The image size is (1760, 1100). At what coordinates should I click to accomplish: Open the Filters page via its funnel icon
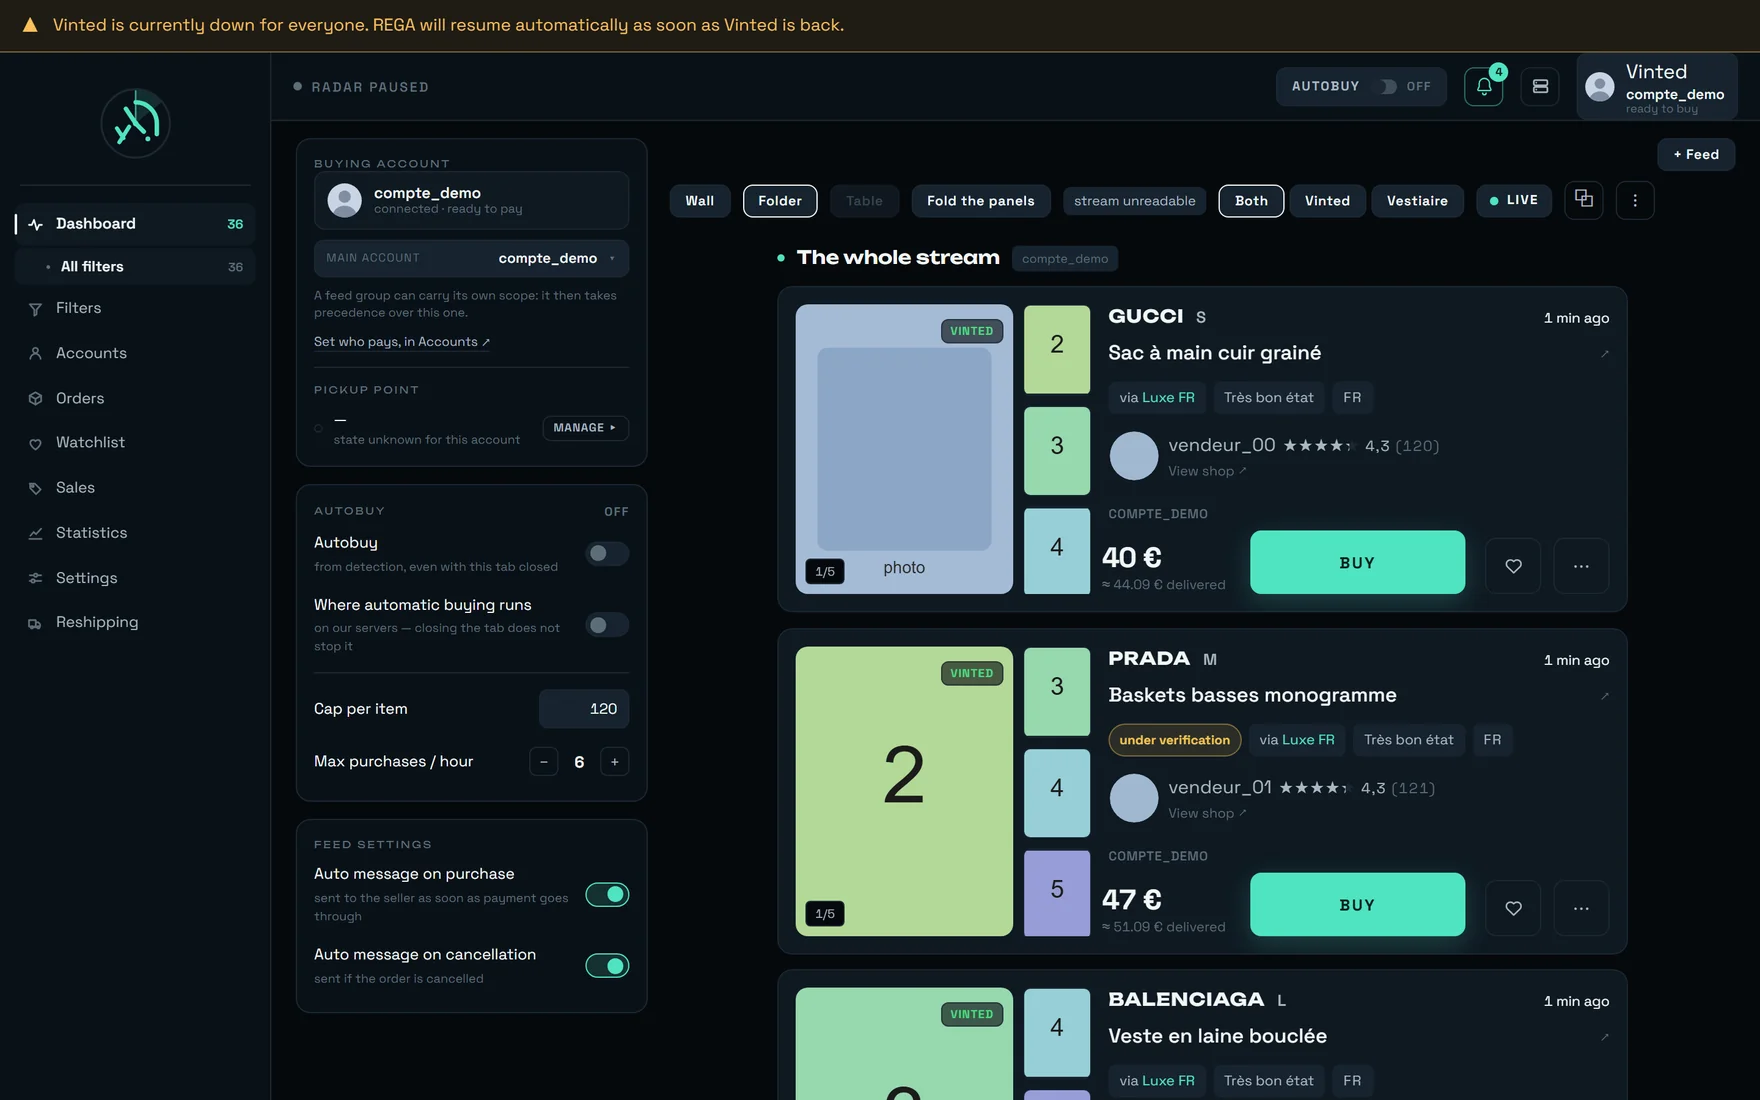35,309
